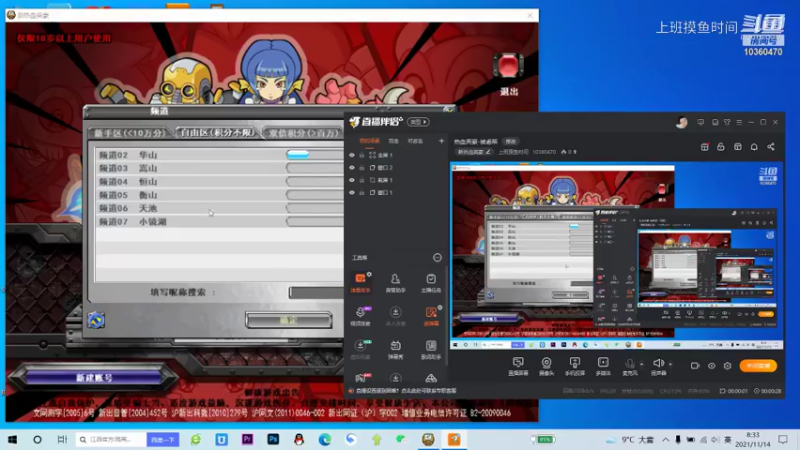The width and height of the screenshot is (800, 450).
Task: Edit the stream title with pencil icon
Action: pos(488,152)
